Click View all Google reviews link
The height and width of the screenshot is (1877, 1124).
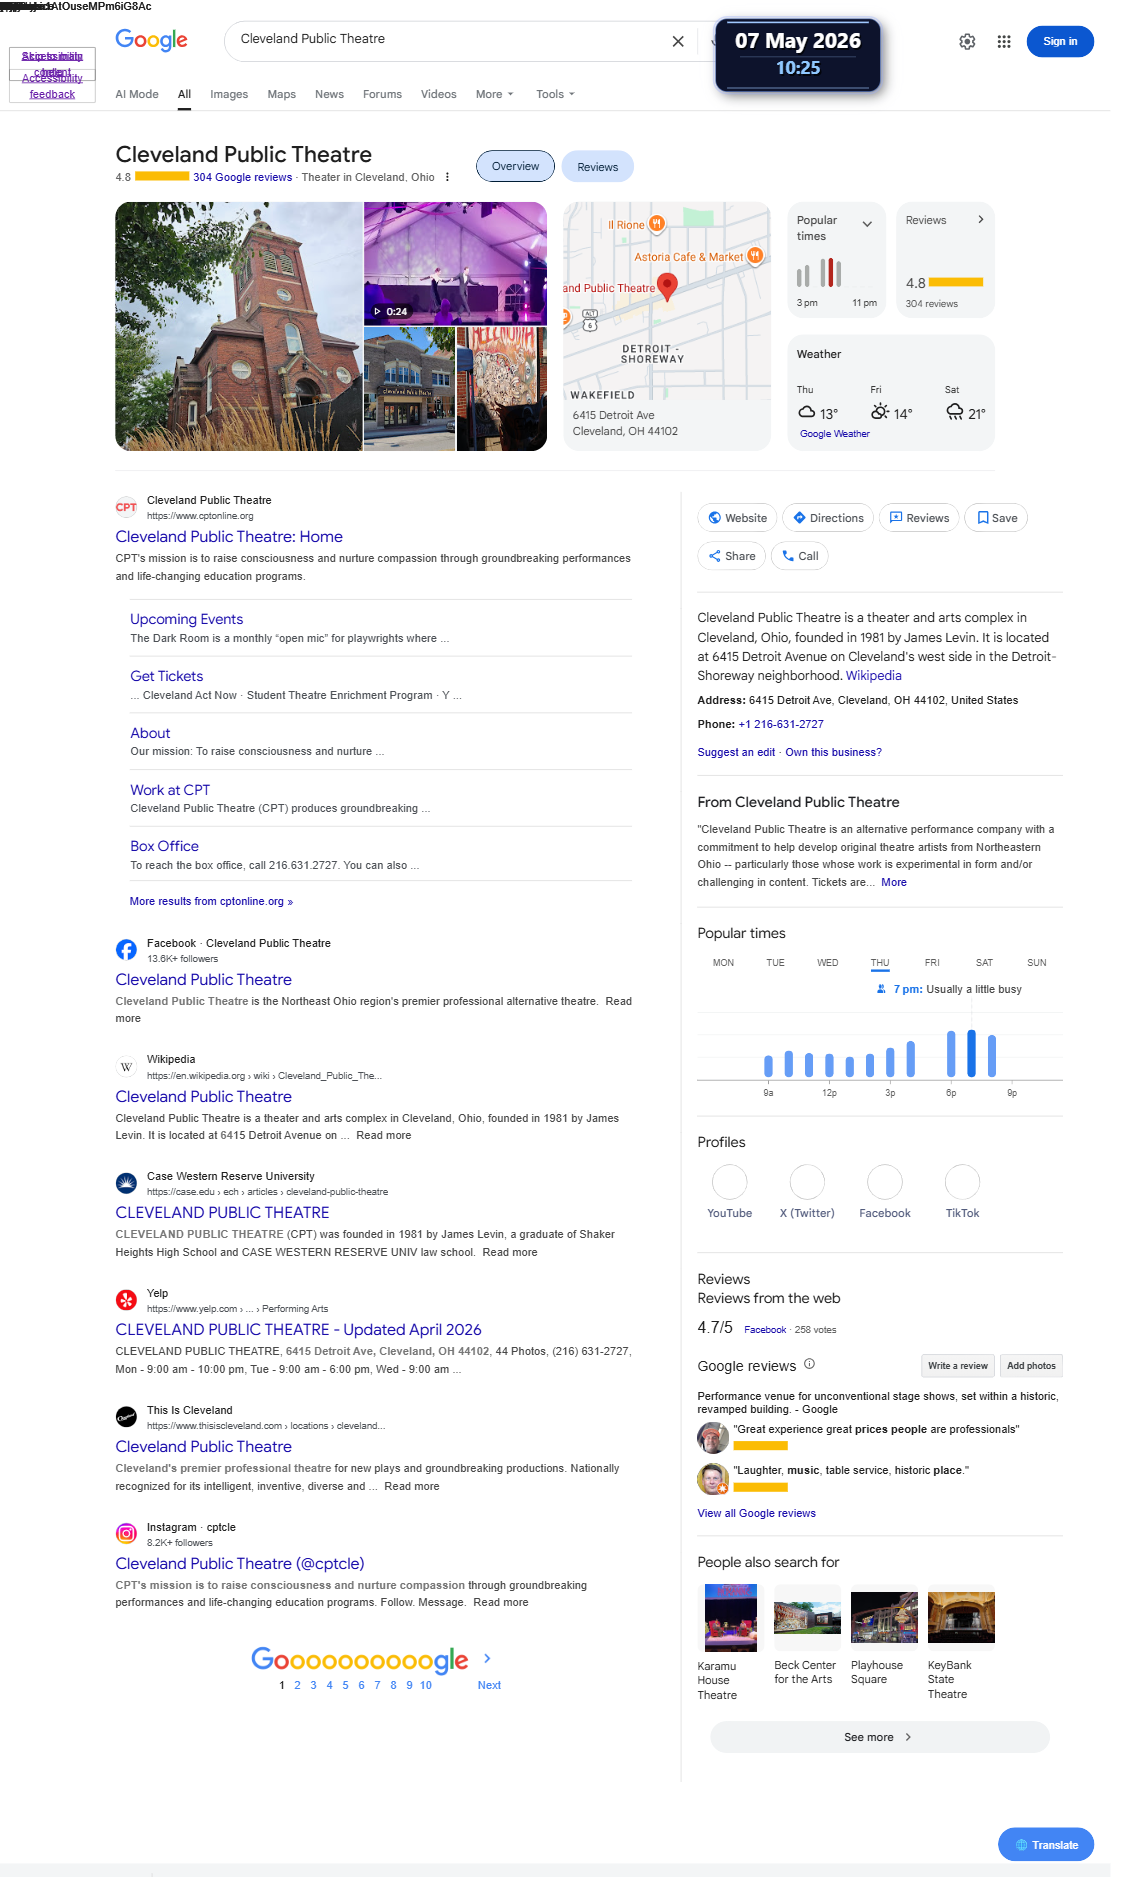(757, 1513)
